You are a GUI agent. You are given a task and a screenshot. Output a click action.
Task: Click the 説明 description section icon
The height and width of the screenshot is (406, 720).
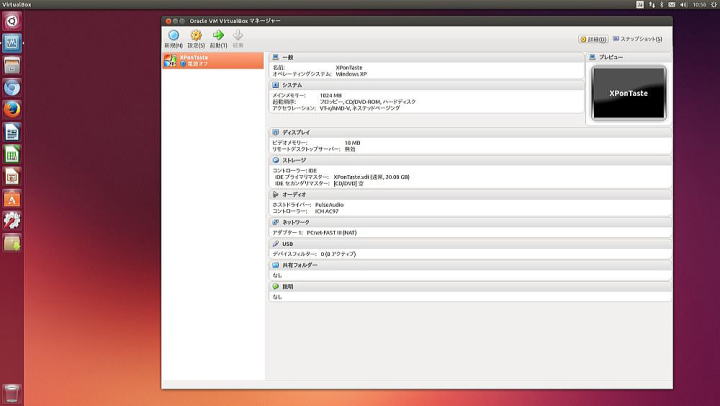click(276, 287)
